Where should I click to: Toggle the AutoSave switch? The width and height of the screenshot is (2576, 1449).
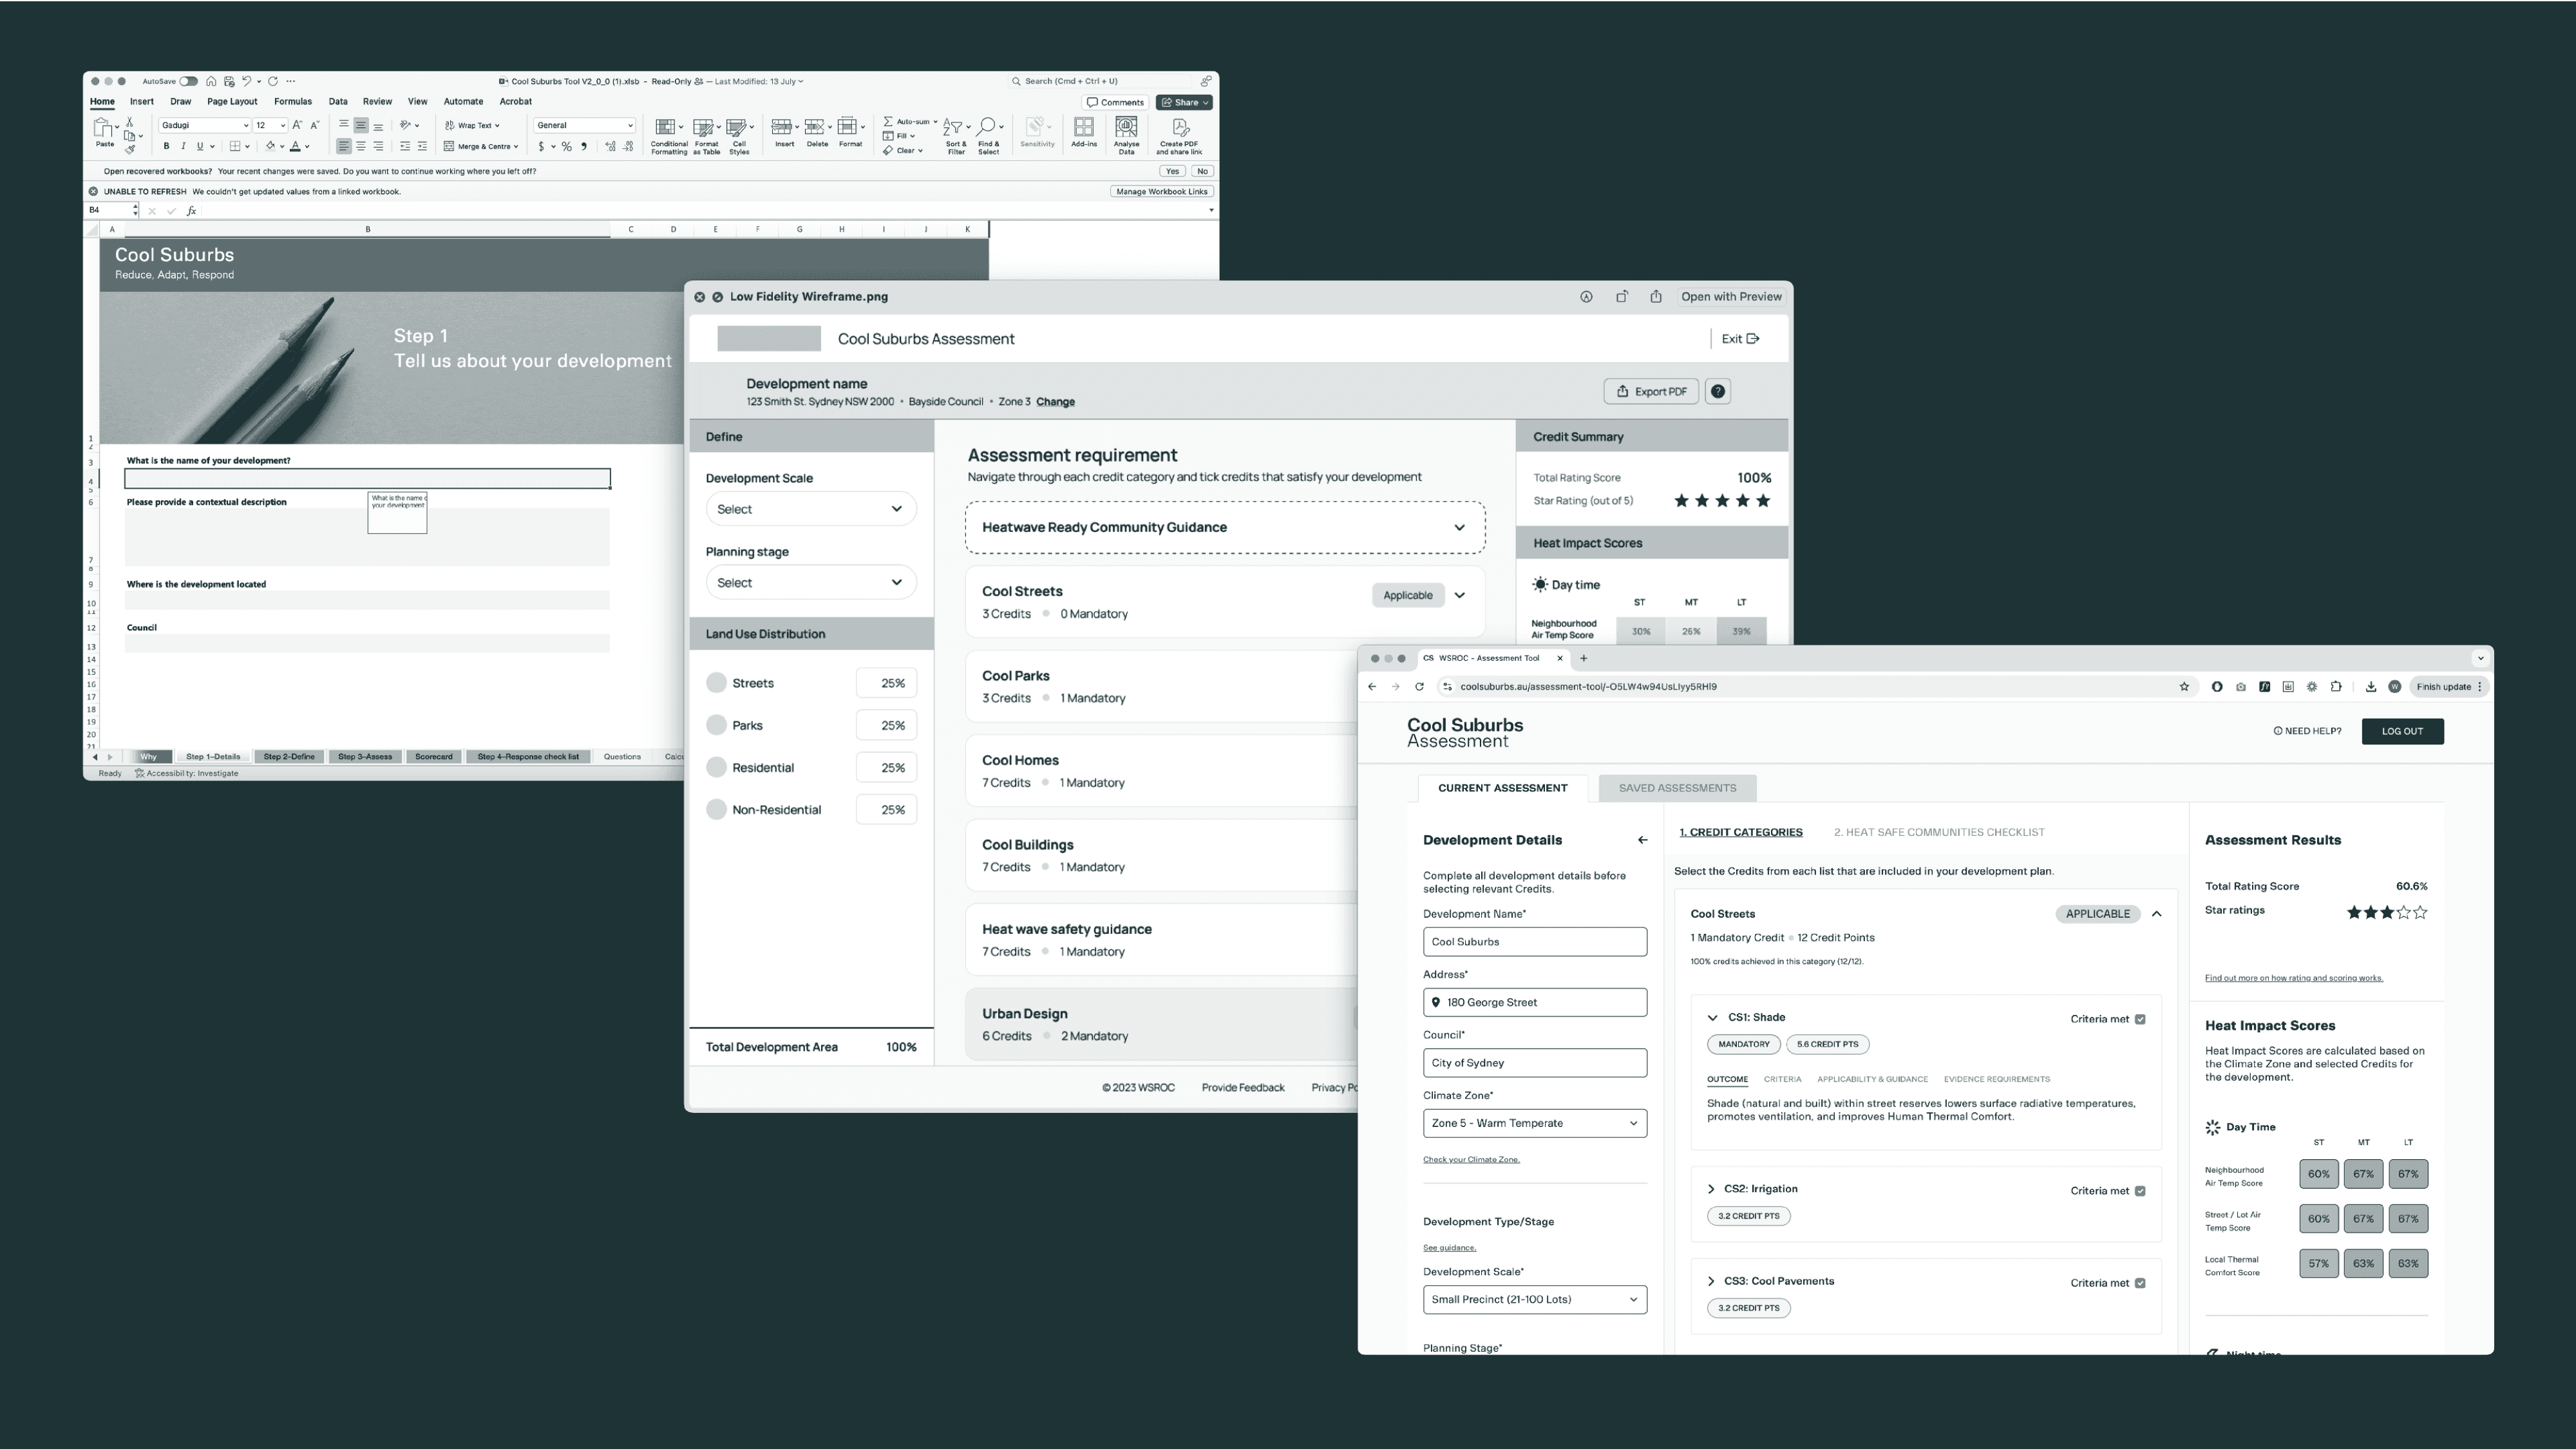pyautogui.click(x=188, y=82)
